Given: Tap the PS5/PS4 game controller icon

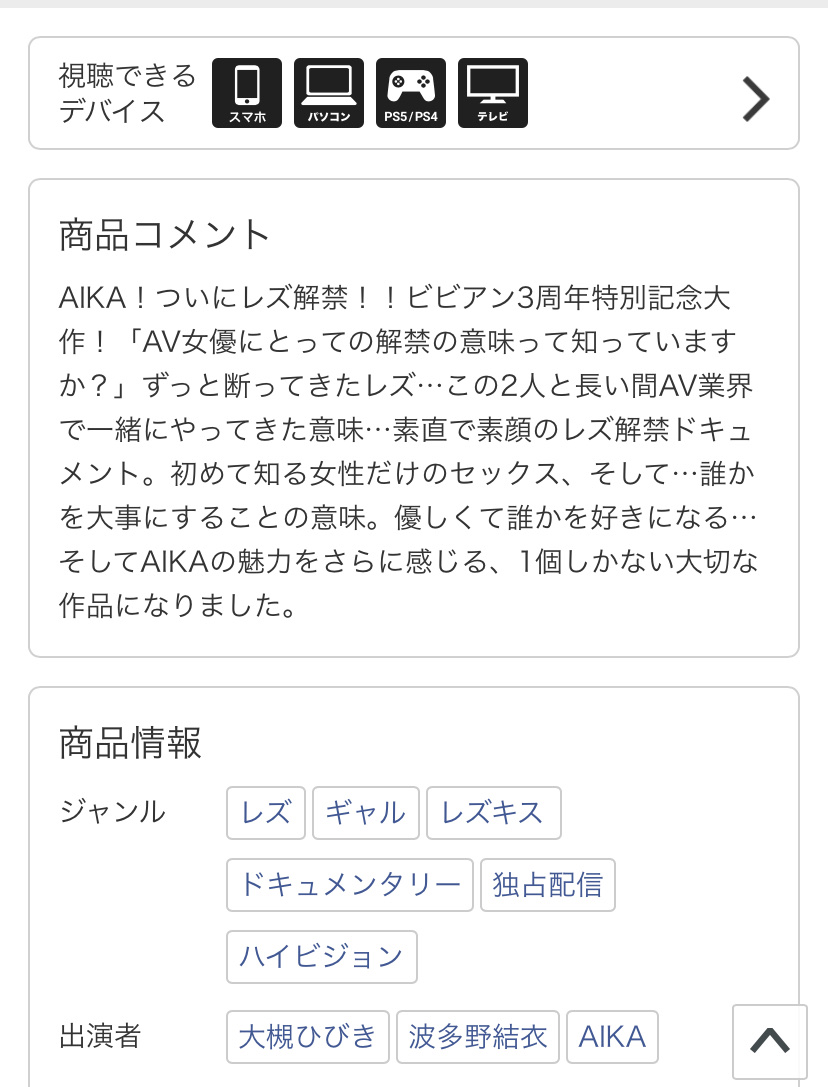Looking at the screenshot, I should [411, 93].
